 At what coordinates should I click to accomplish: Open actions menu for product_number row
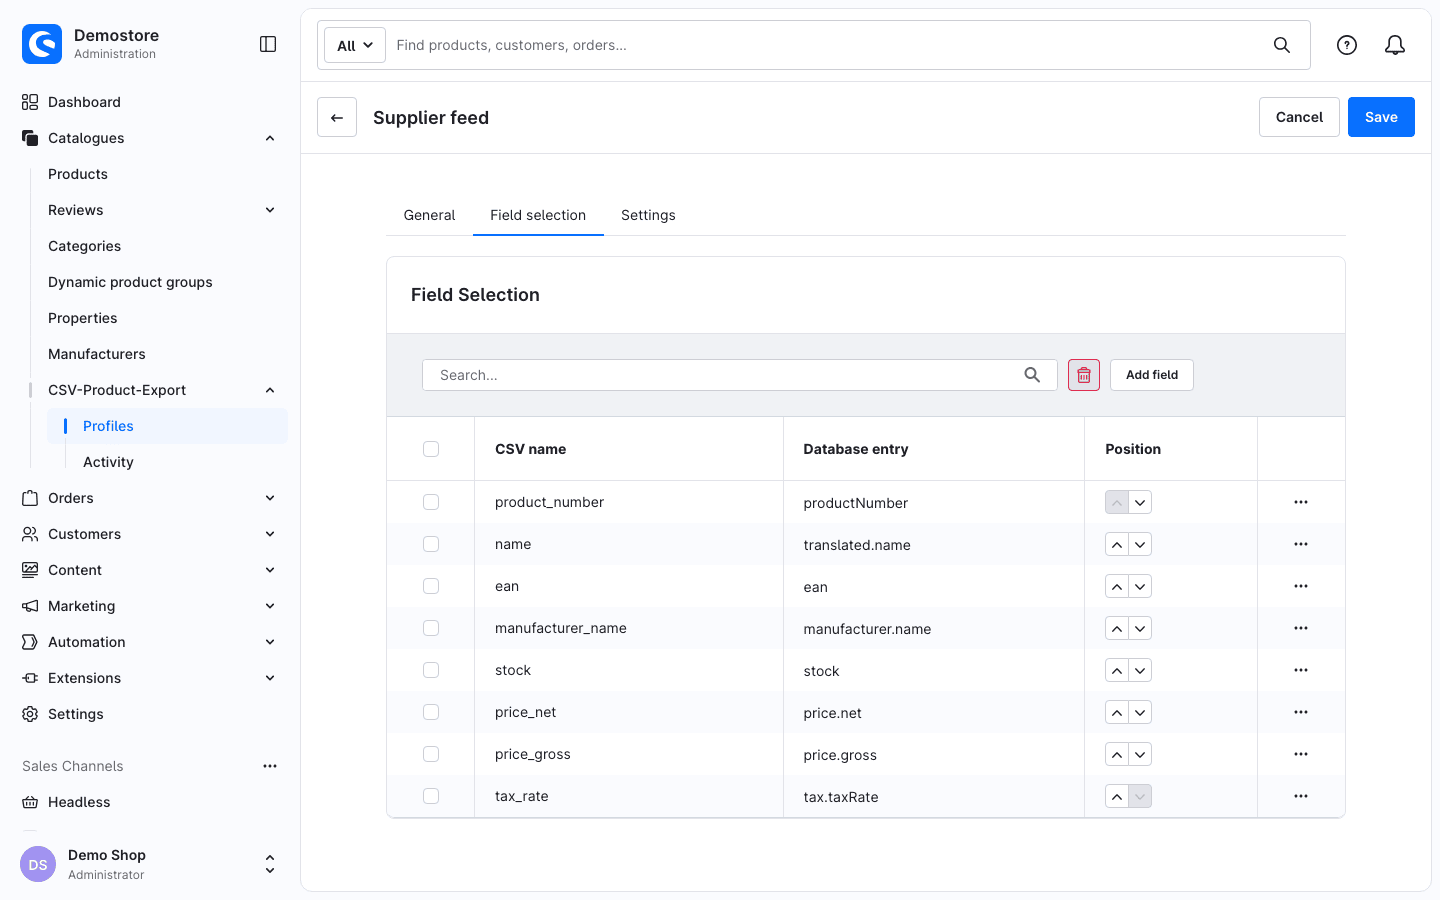[x=1301, y=502]
